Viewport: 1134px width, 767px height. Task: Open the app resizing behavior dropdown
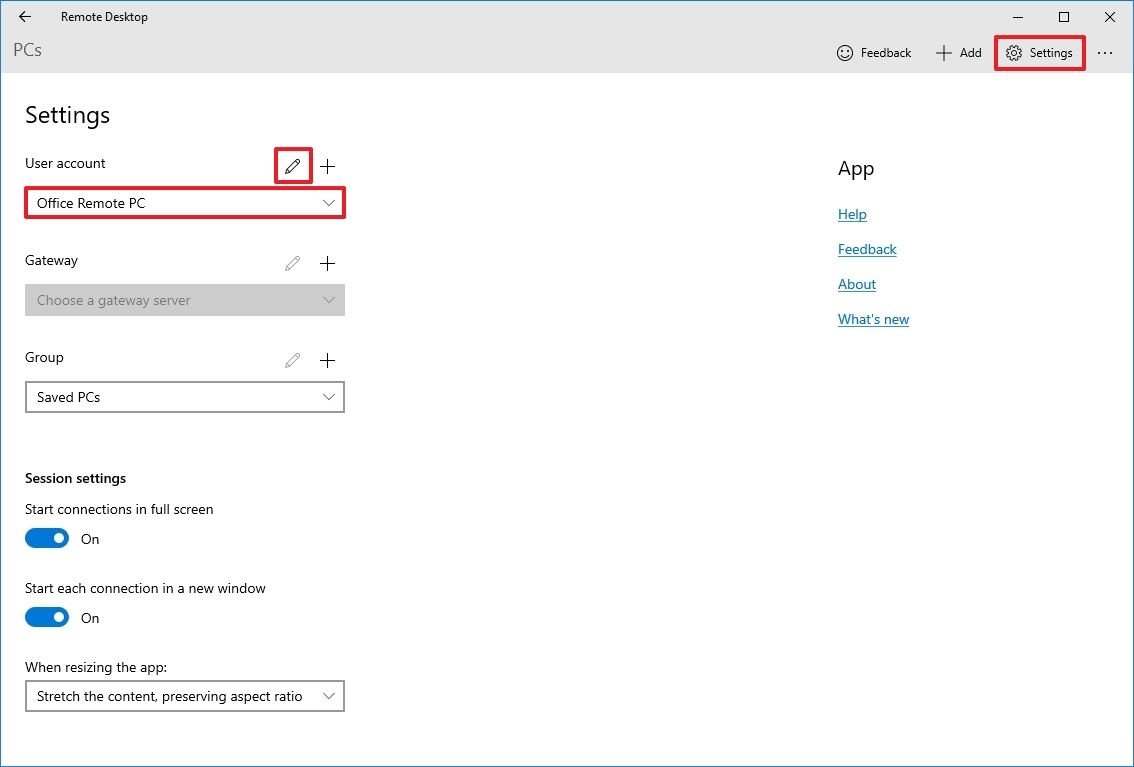[185, 696]
